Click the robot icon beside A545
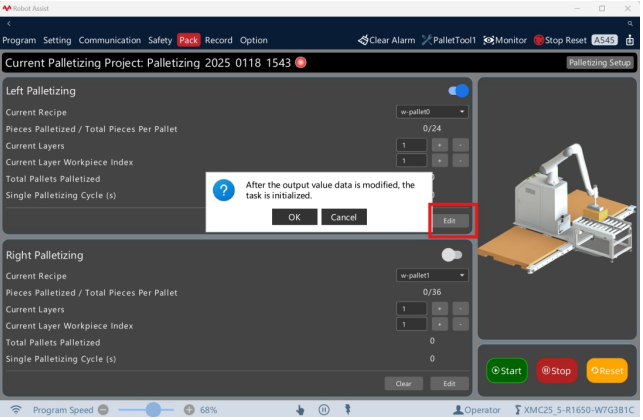The image size is (643, 420). point(630,40)
